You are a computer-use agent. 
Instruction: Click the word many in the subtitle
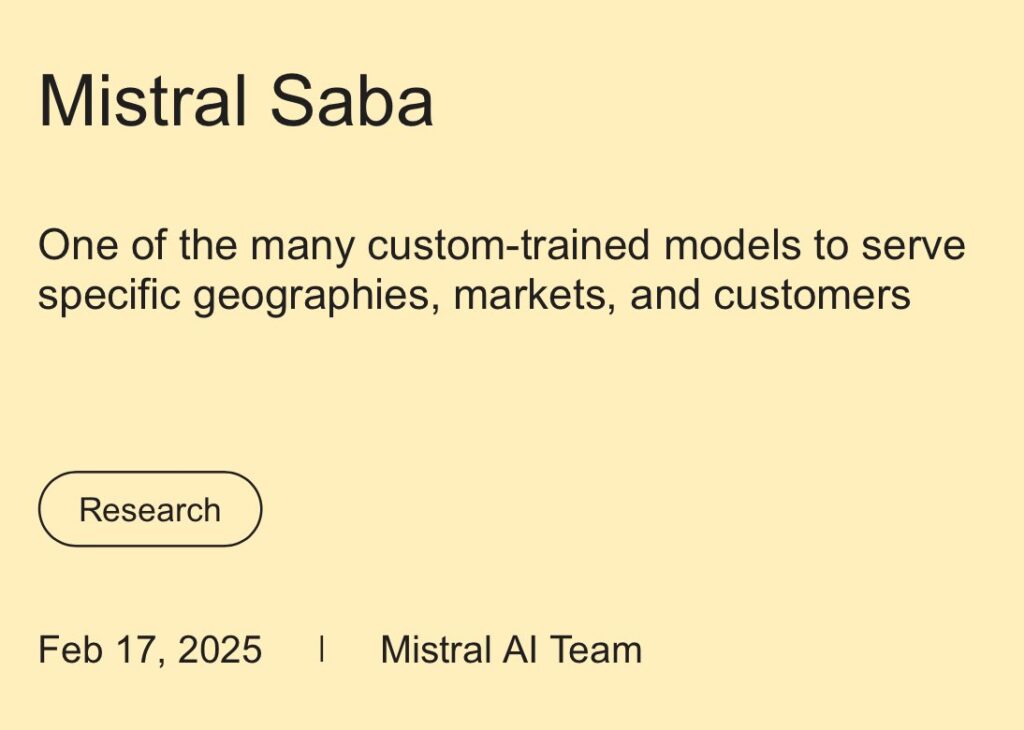pyautogui.click(x=302, y=247)
